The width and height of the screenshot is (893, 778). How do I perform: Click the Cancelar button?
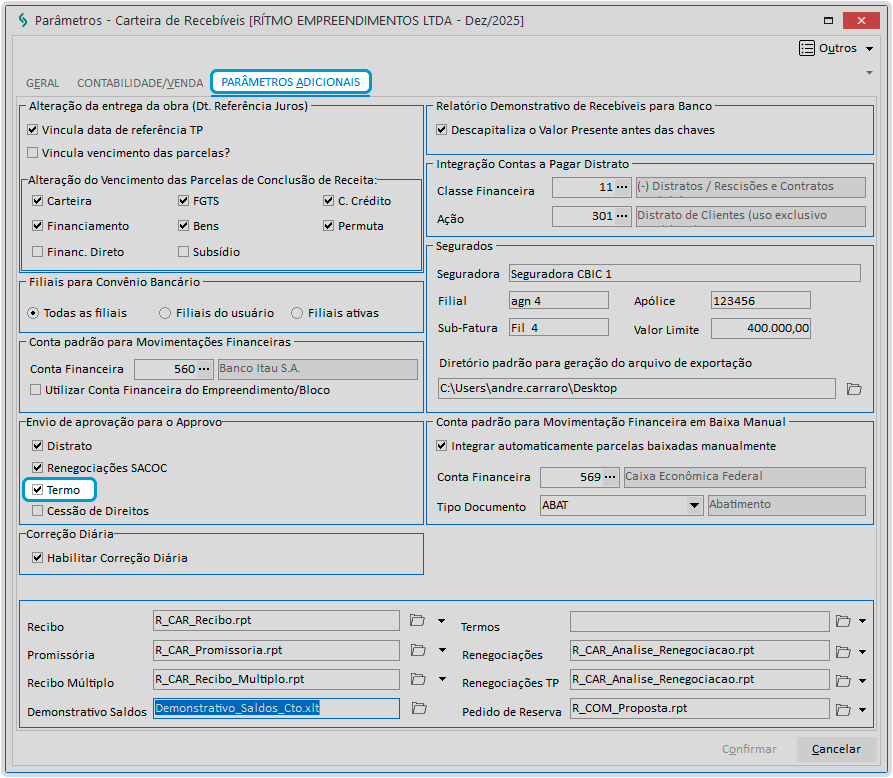(x=836, y=749)
